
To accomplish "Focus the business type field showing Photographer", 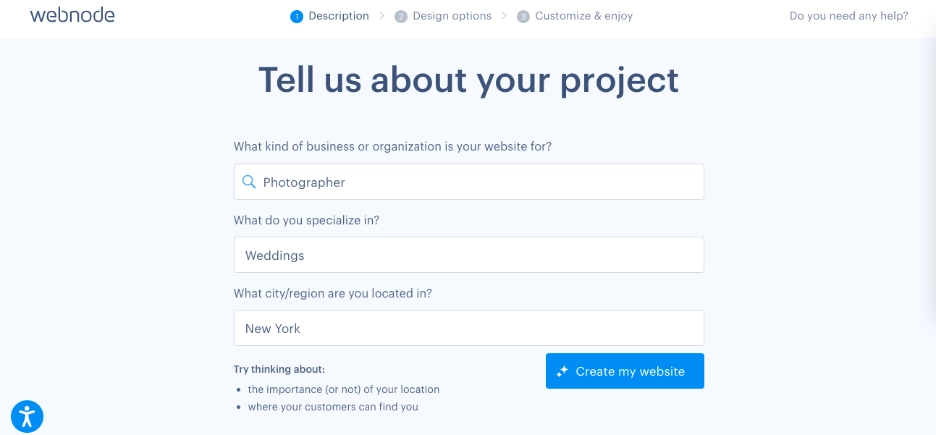I will 480,182.
